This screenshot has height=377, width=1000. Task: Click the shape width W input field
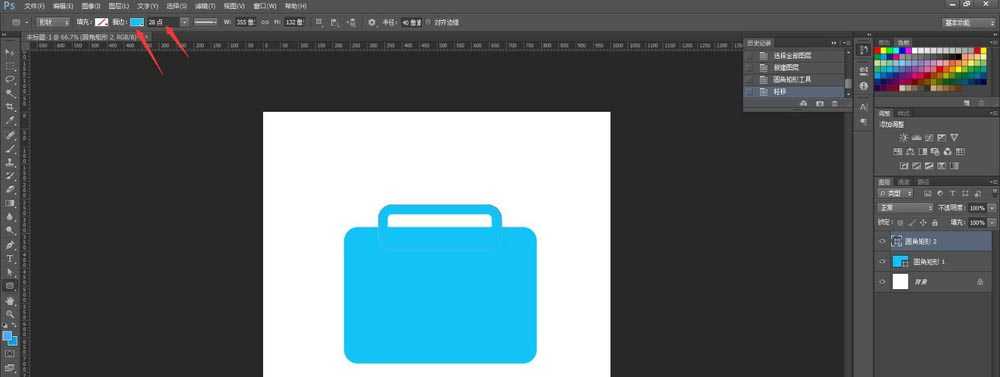(x=246, y=22)
